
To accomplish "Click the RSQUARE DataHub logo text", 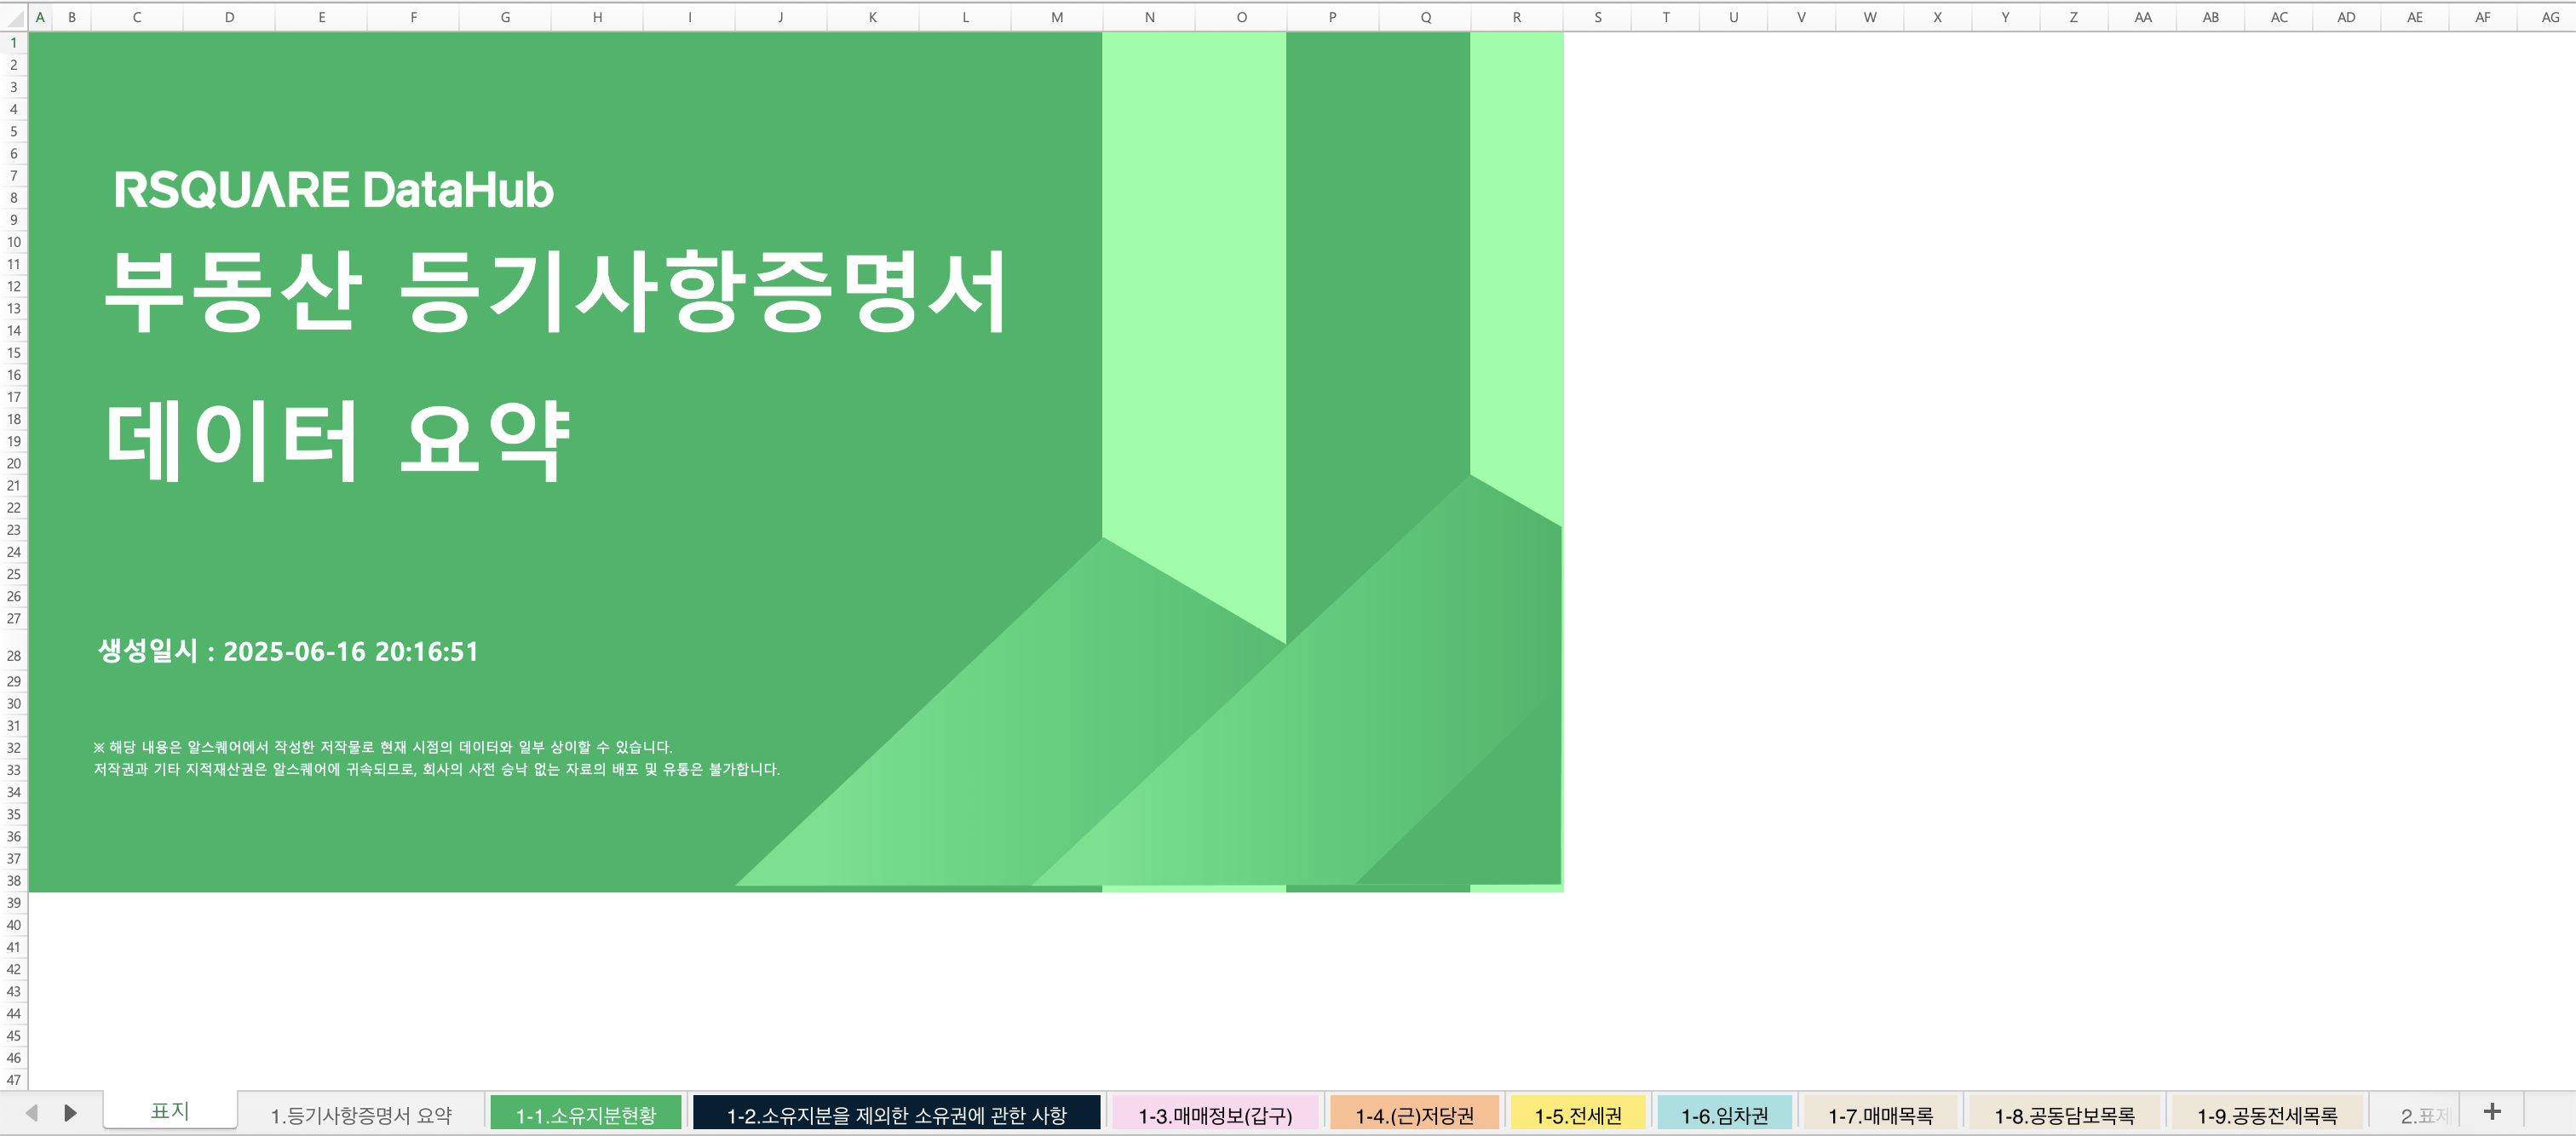I will click(x=333, y=190).
